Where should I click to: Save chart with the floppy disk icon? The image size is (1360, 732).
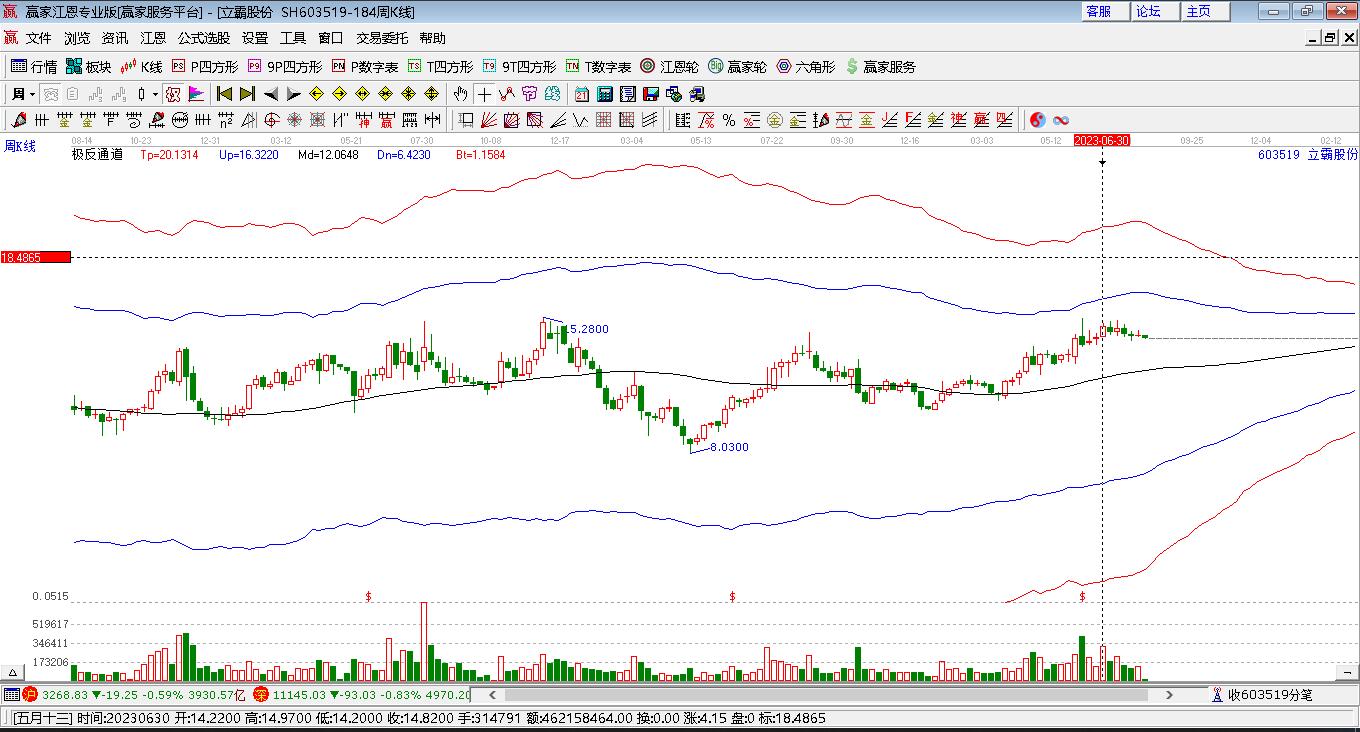pyautogui.click(x=651, y=94)
